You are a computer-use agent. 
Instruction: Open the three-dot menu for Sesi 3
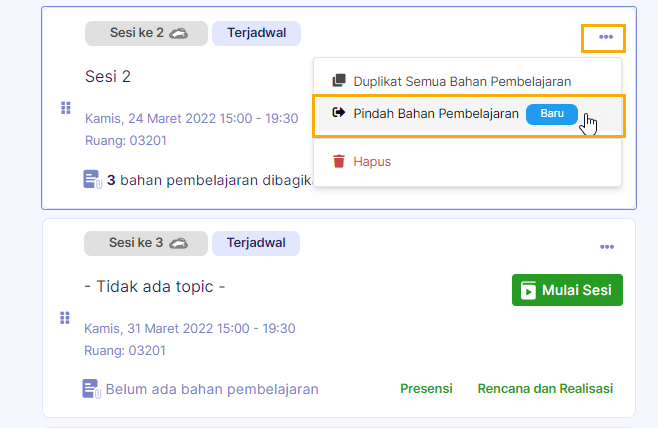(606, 247)
